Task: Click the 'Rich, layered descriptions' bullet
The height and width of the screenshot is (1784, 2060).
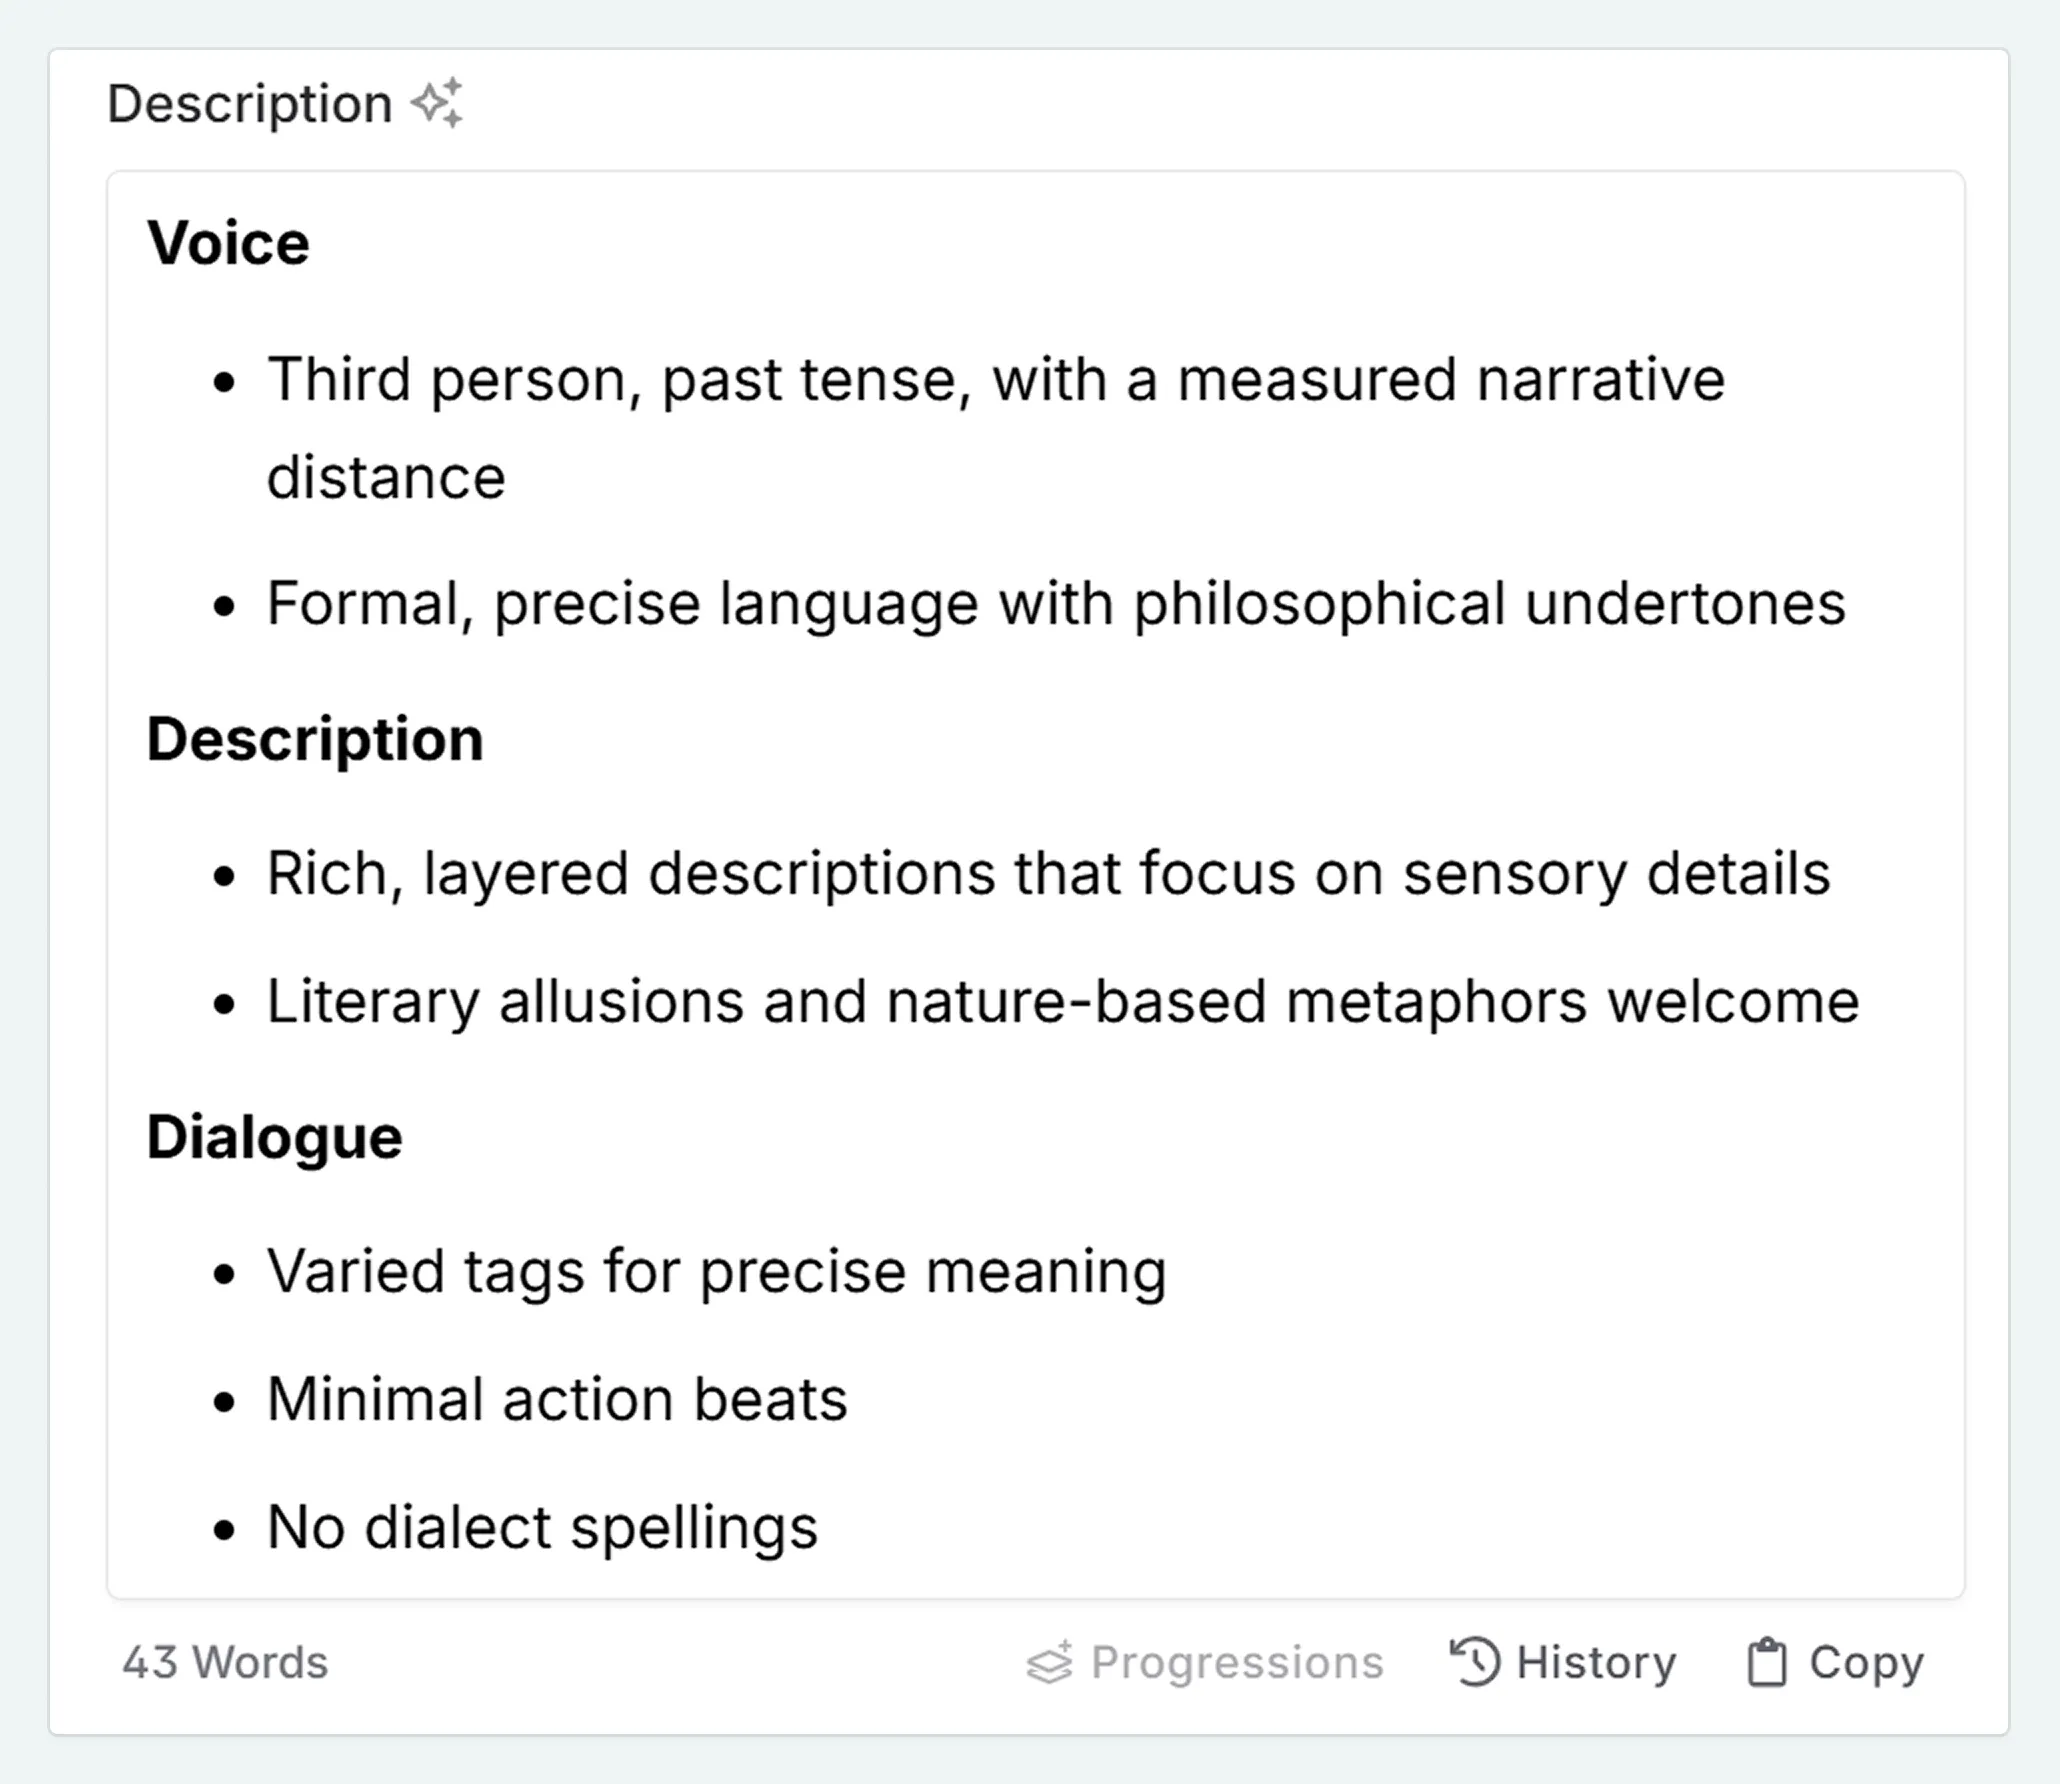Action: pos(1047,873)
